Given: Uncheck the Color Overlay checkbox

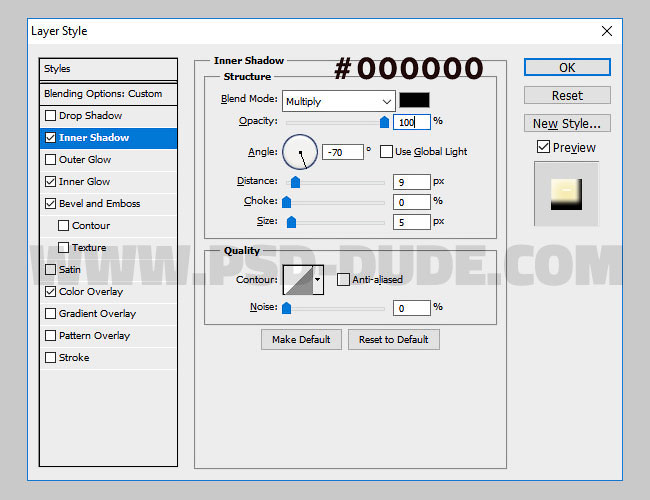Looking at the screenshot, I should (x=50, y=291).
